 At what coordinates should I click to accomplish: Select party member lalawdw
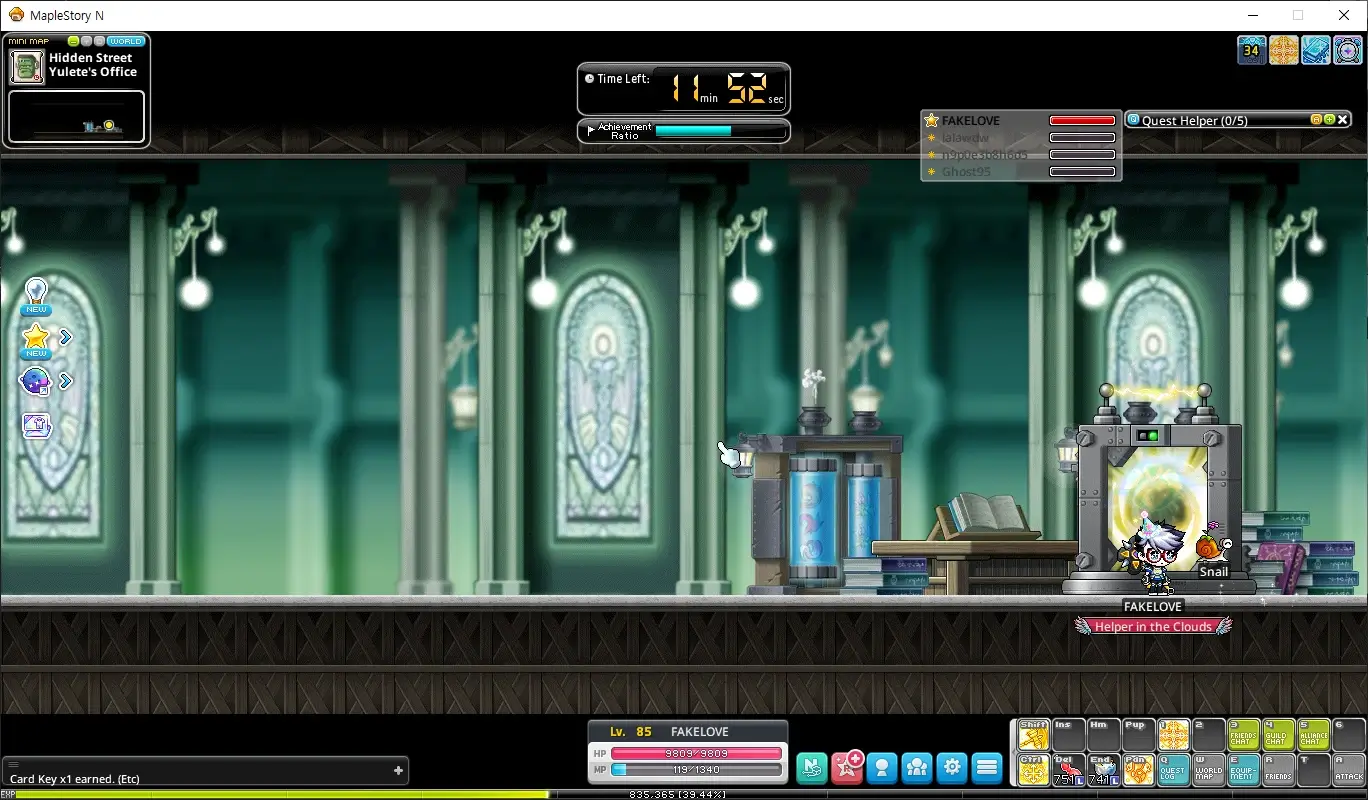[x=964, y=137]
